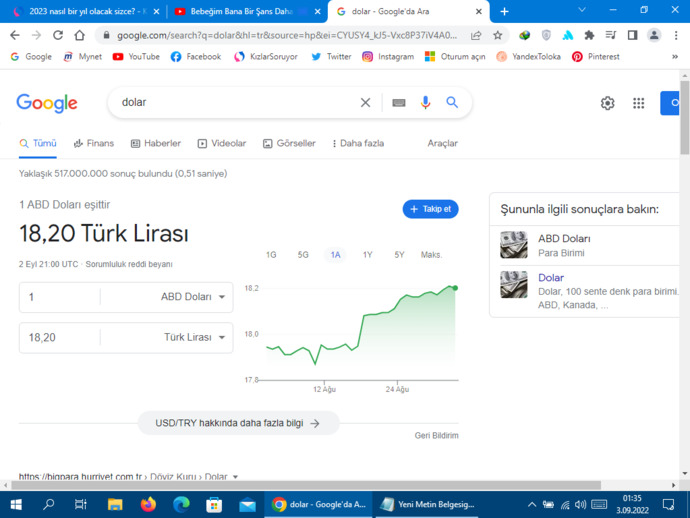Open the Chrome side panel icon
The image size is (690, 518).
pyautogui.click(x=632, y=35)
